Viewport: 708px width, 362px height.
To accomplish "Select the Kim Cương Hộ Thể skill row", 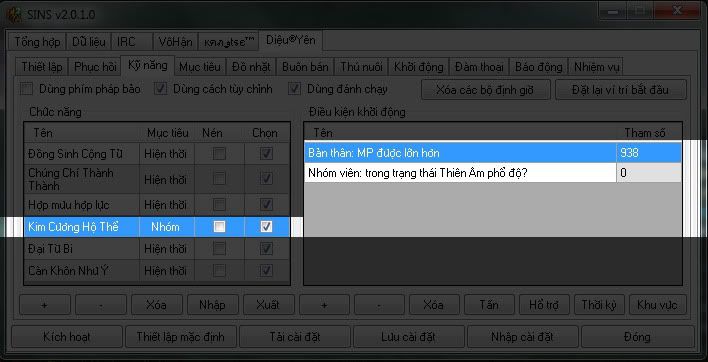I will [157, 227].
